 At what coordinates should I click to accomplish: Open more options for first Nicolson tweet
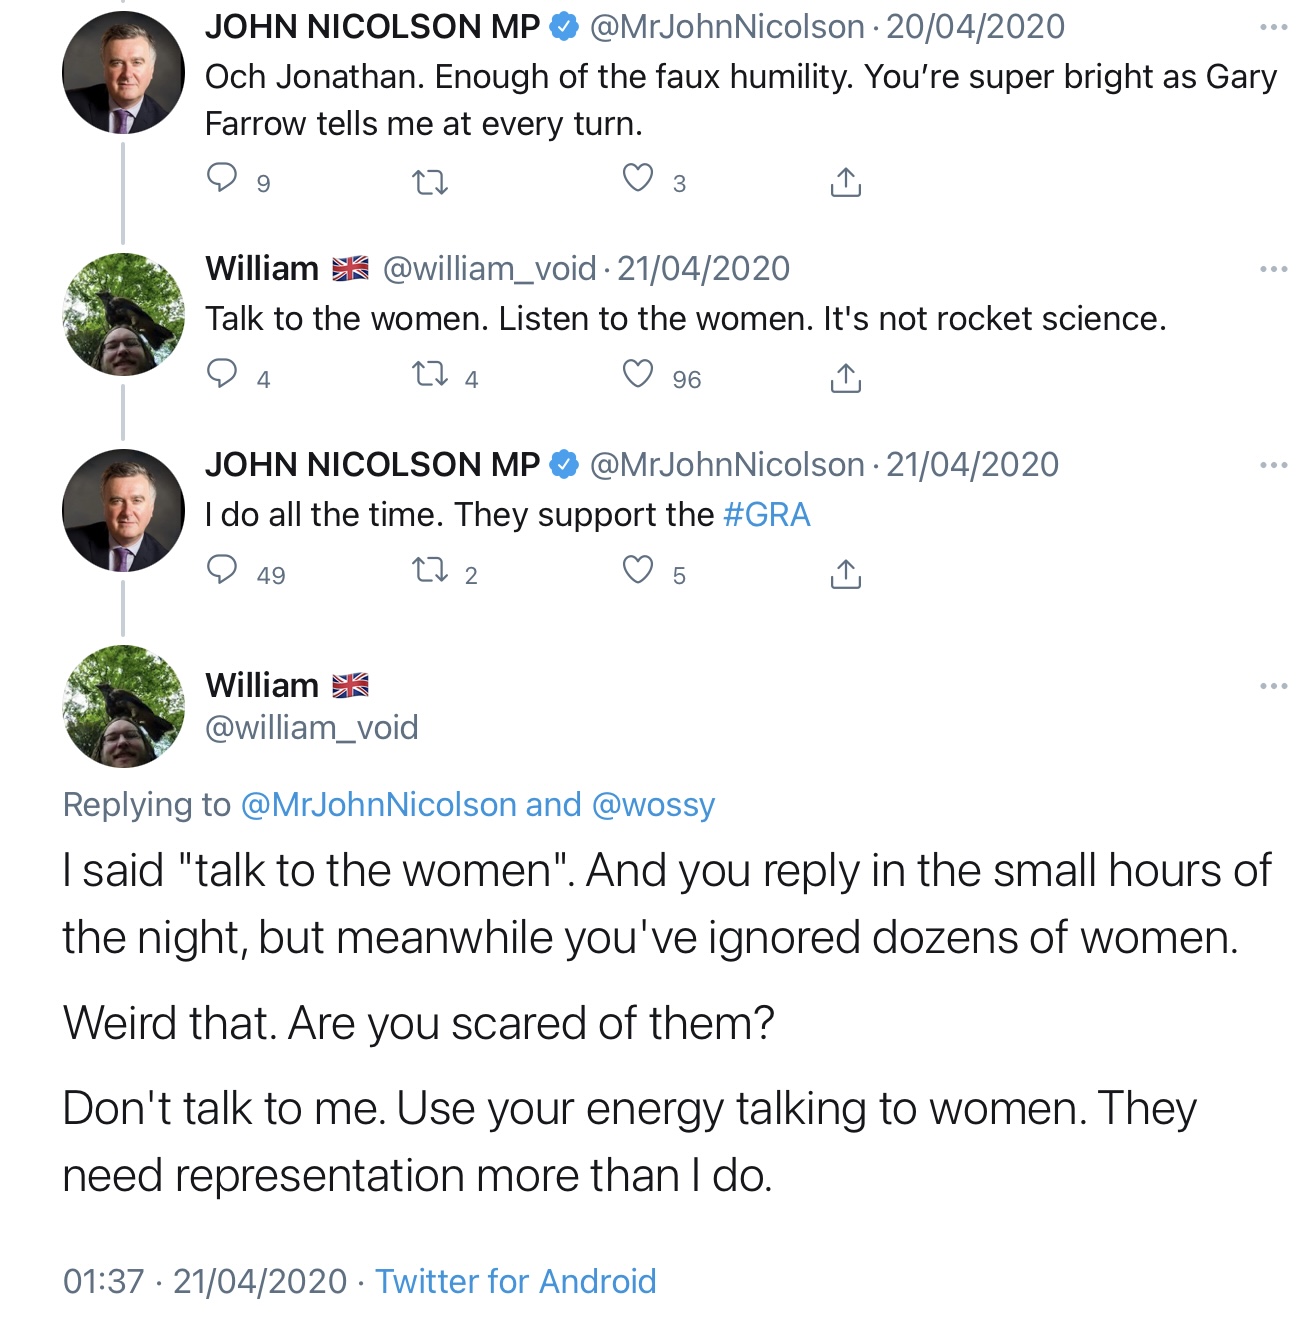click(1273, 27)
